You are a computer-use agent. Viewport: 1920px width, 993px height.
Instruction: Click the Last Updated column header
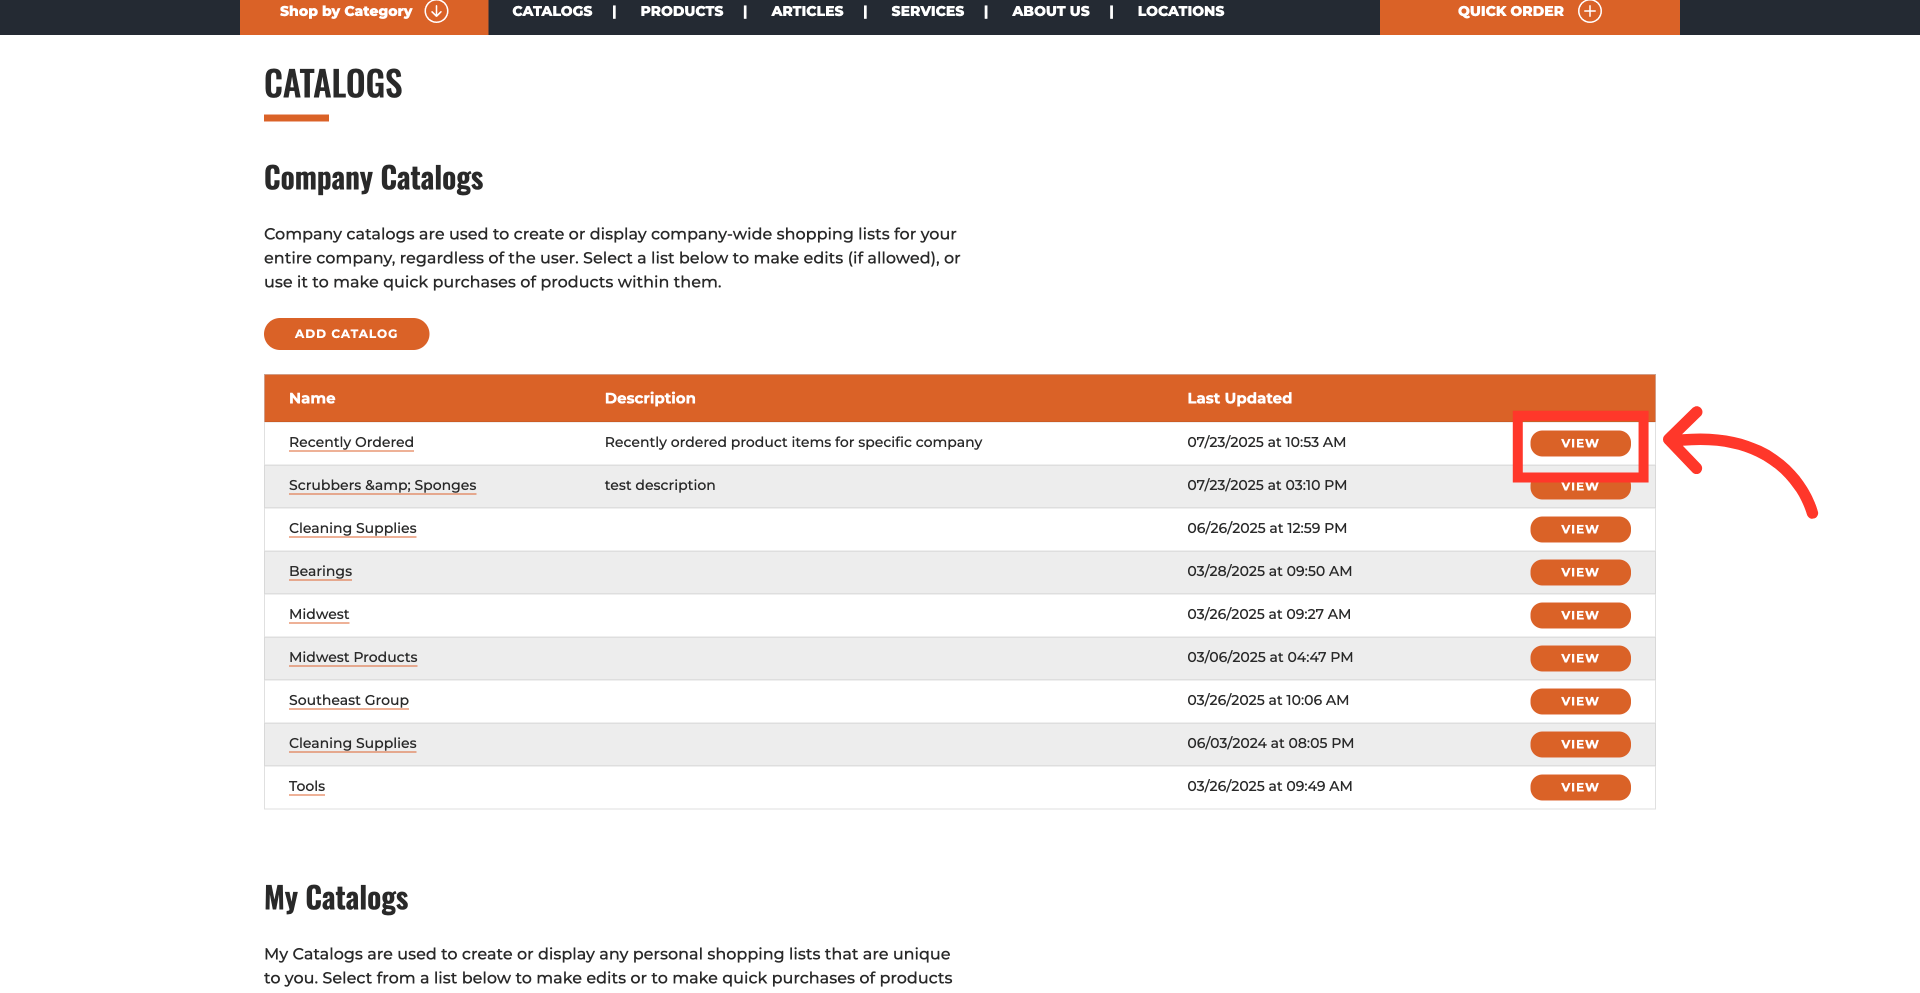pyautogui.click(x=1240, y=398)
